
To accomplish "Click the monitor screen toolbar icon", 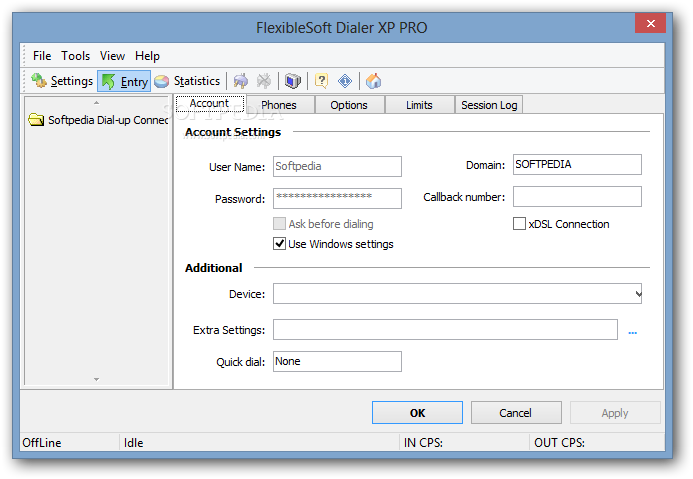I will (x=293, y=81).
